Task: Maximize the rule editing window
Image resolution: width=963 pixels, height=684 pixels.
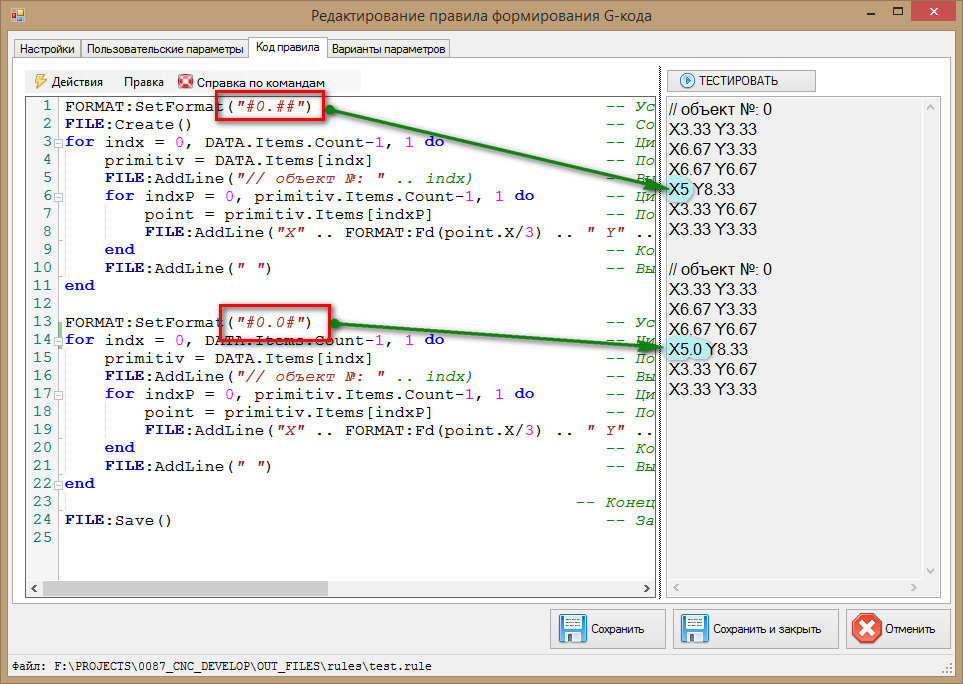Action: [x=898, y=12]
